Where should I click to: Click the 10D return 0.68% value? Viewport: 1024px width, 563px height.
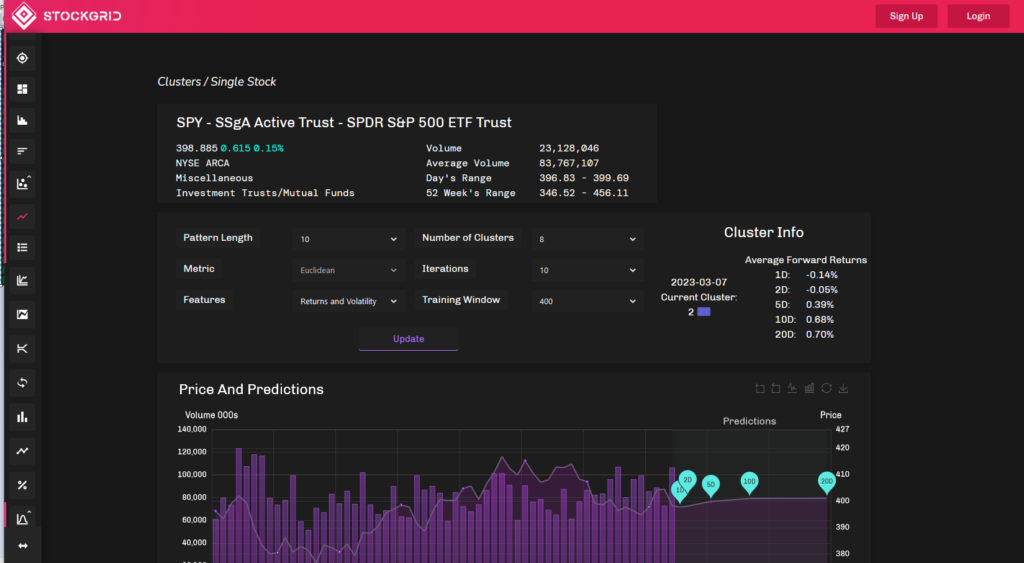(x=820, y=319)
